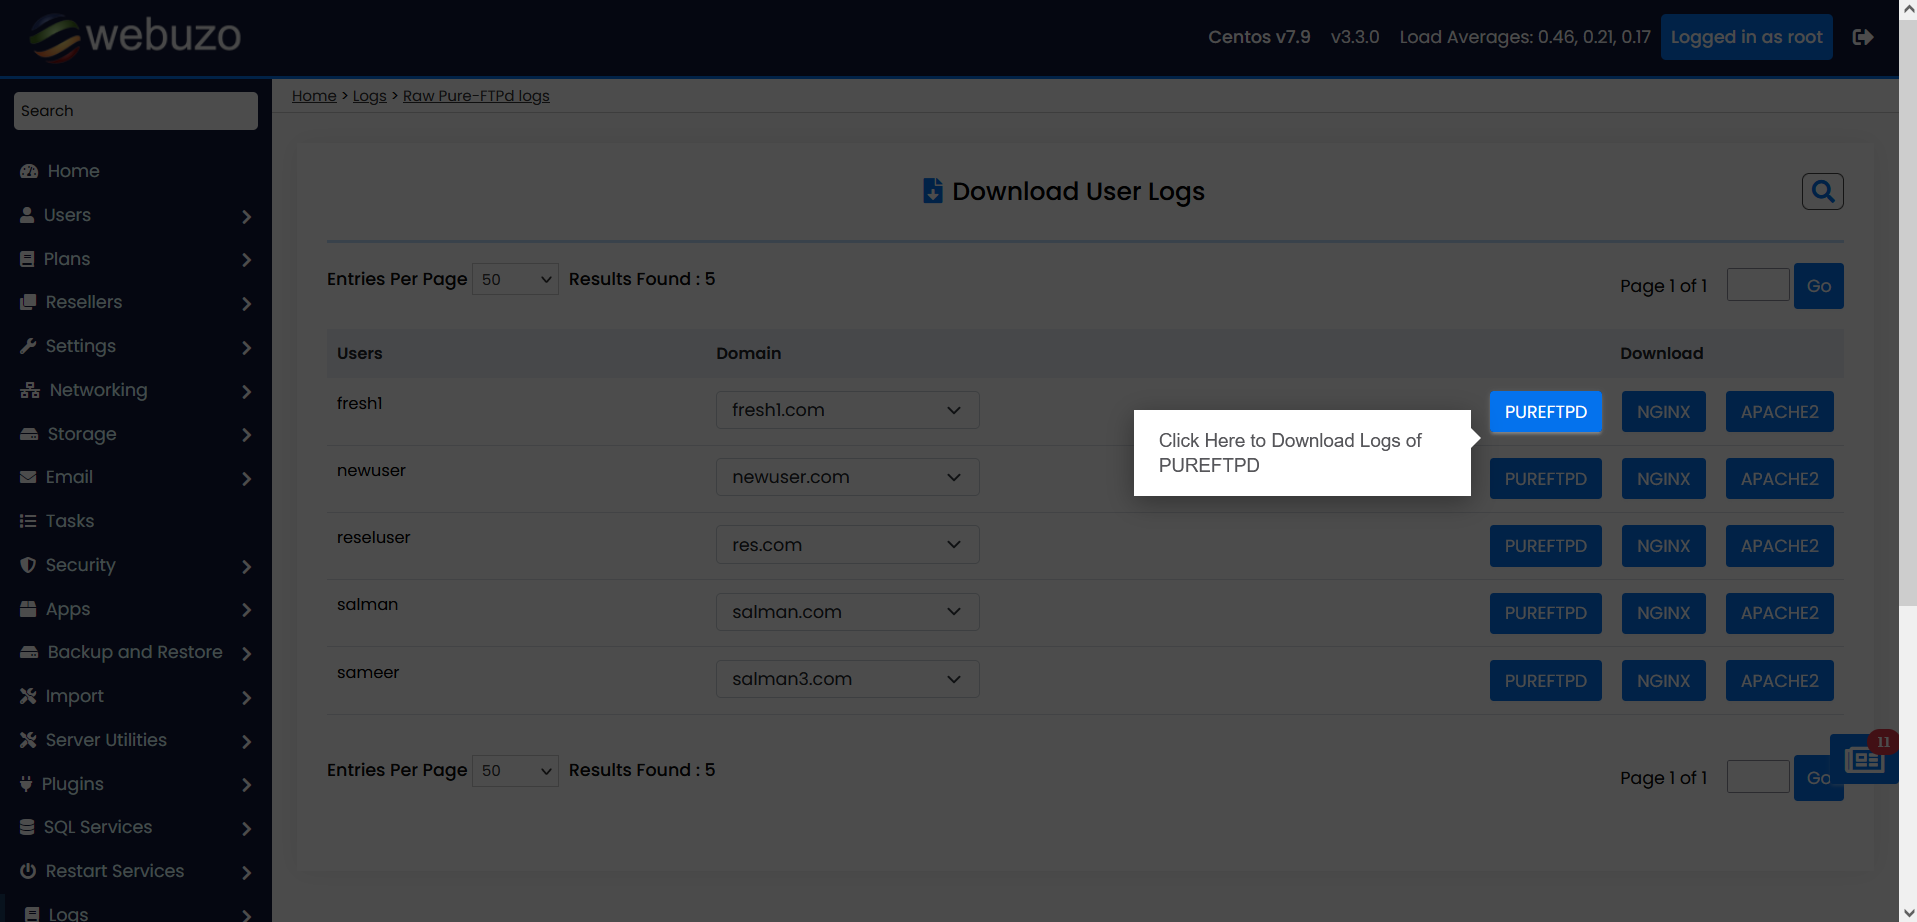Viewport: 1917px width, 922px height.
Task: Click the Apps box icon in sidebar
Action: coord(28,609)
